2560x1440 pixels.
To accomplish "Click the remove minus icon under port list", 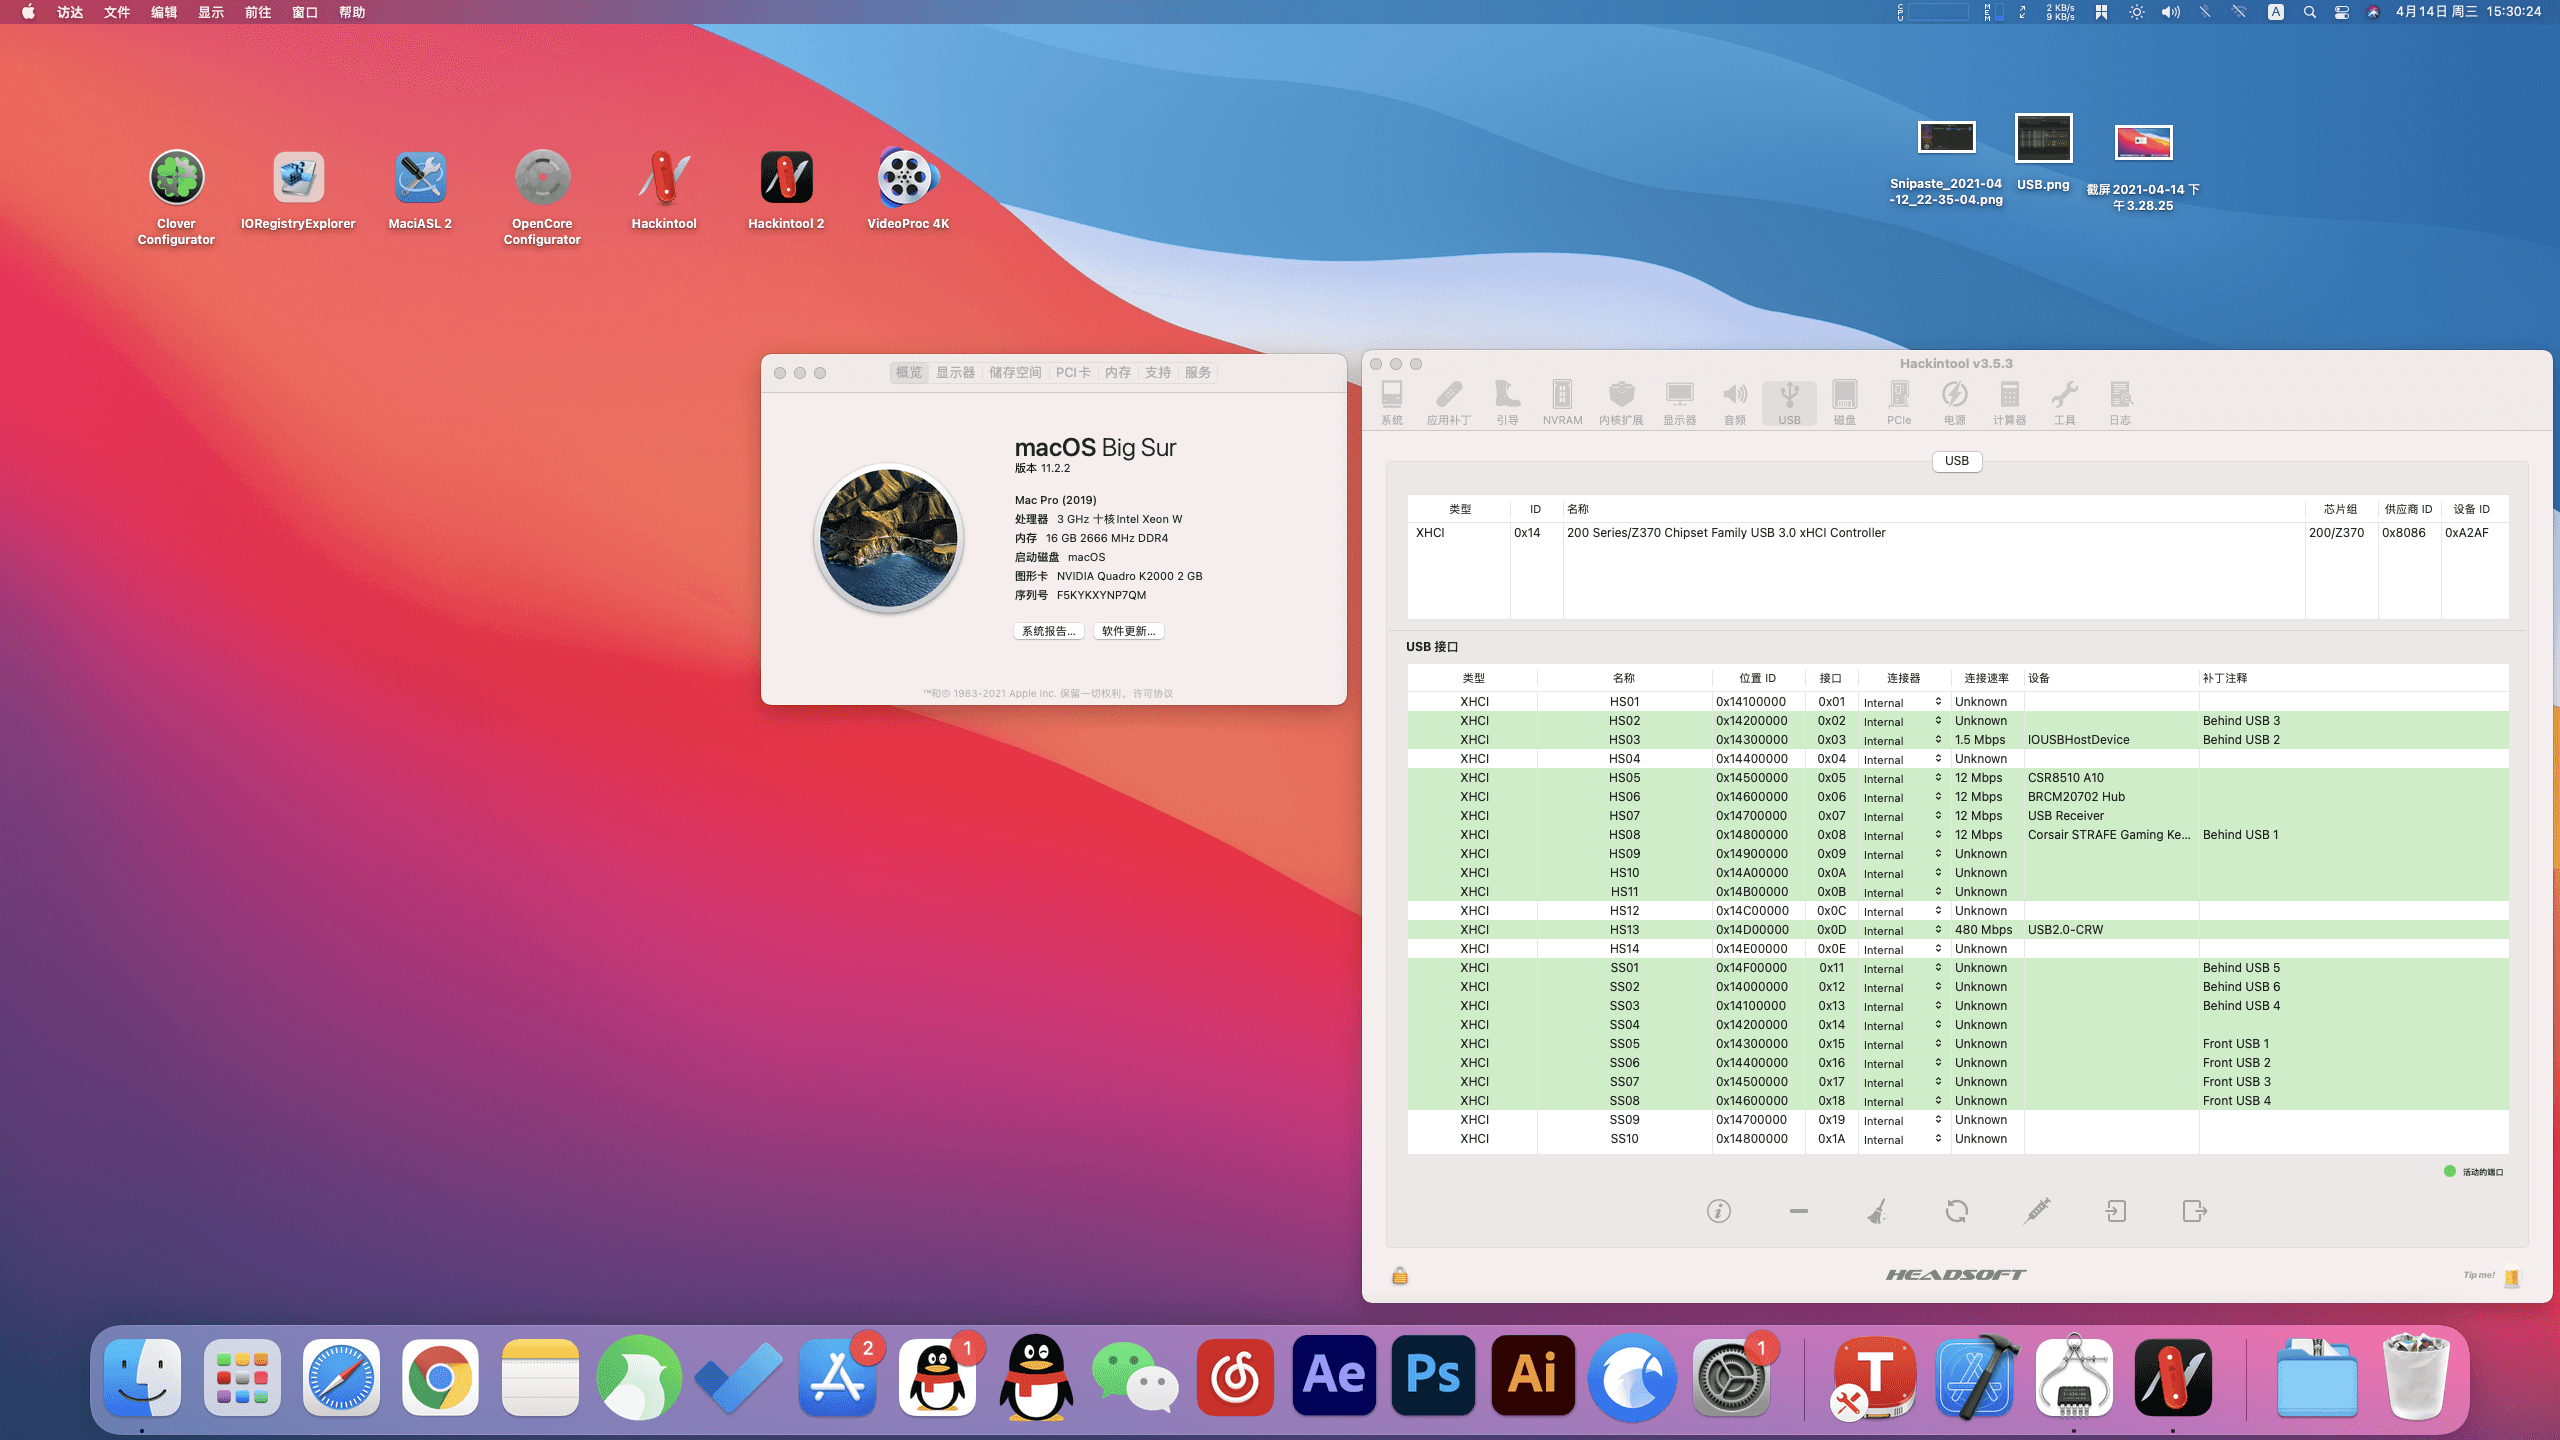I will pyautogui.click(x=1798, y=1211).
